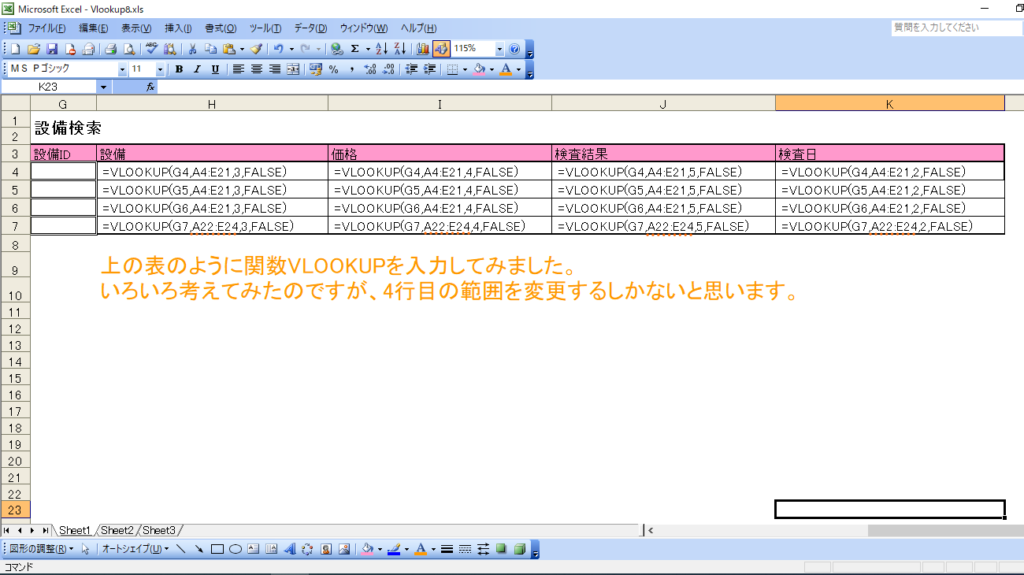This screenshot has width=1024, height=575.
Task: Open the Chart Wizard icon
Action: (x=423, y=48)
